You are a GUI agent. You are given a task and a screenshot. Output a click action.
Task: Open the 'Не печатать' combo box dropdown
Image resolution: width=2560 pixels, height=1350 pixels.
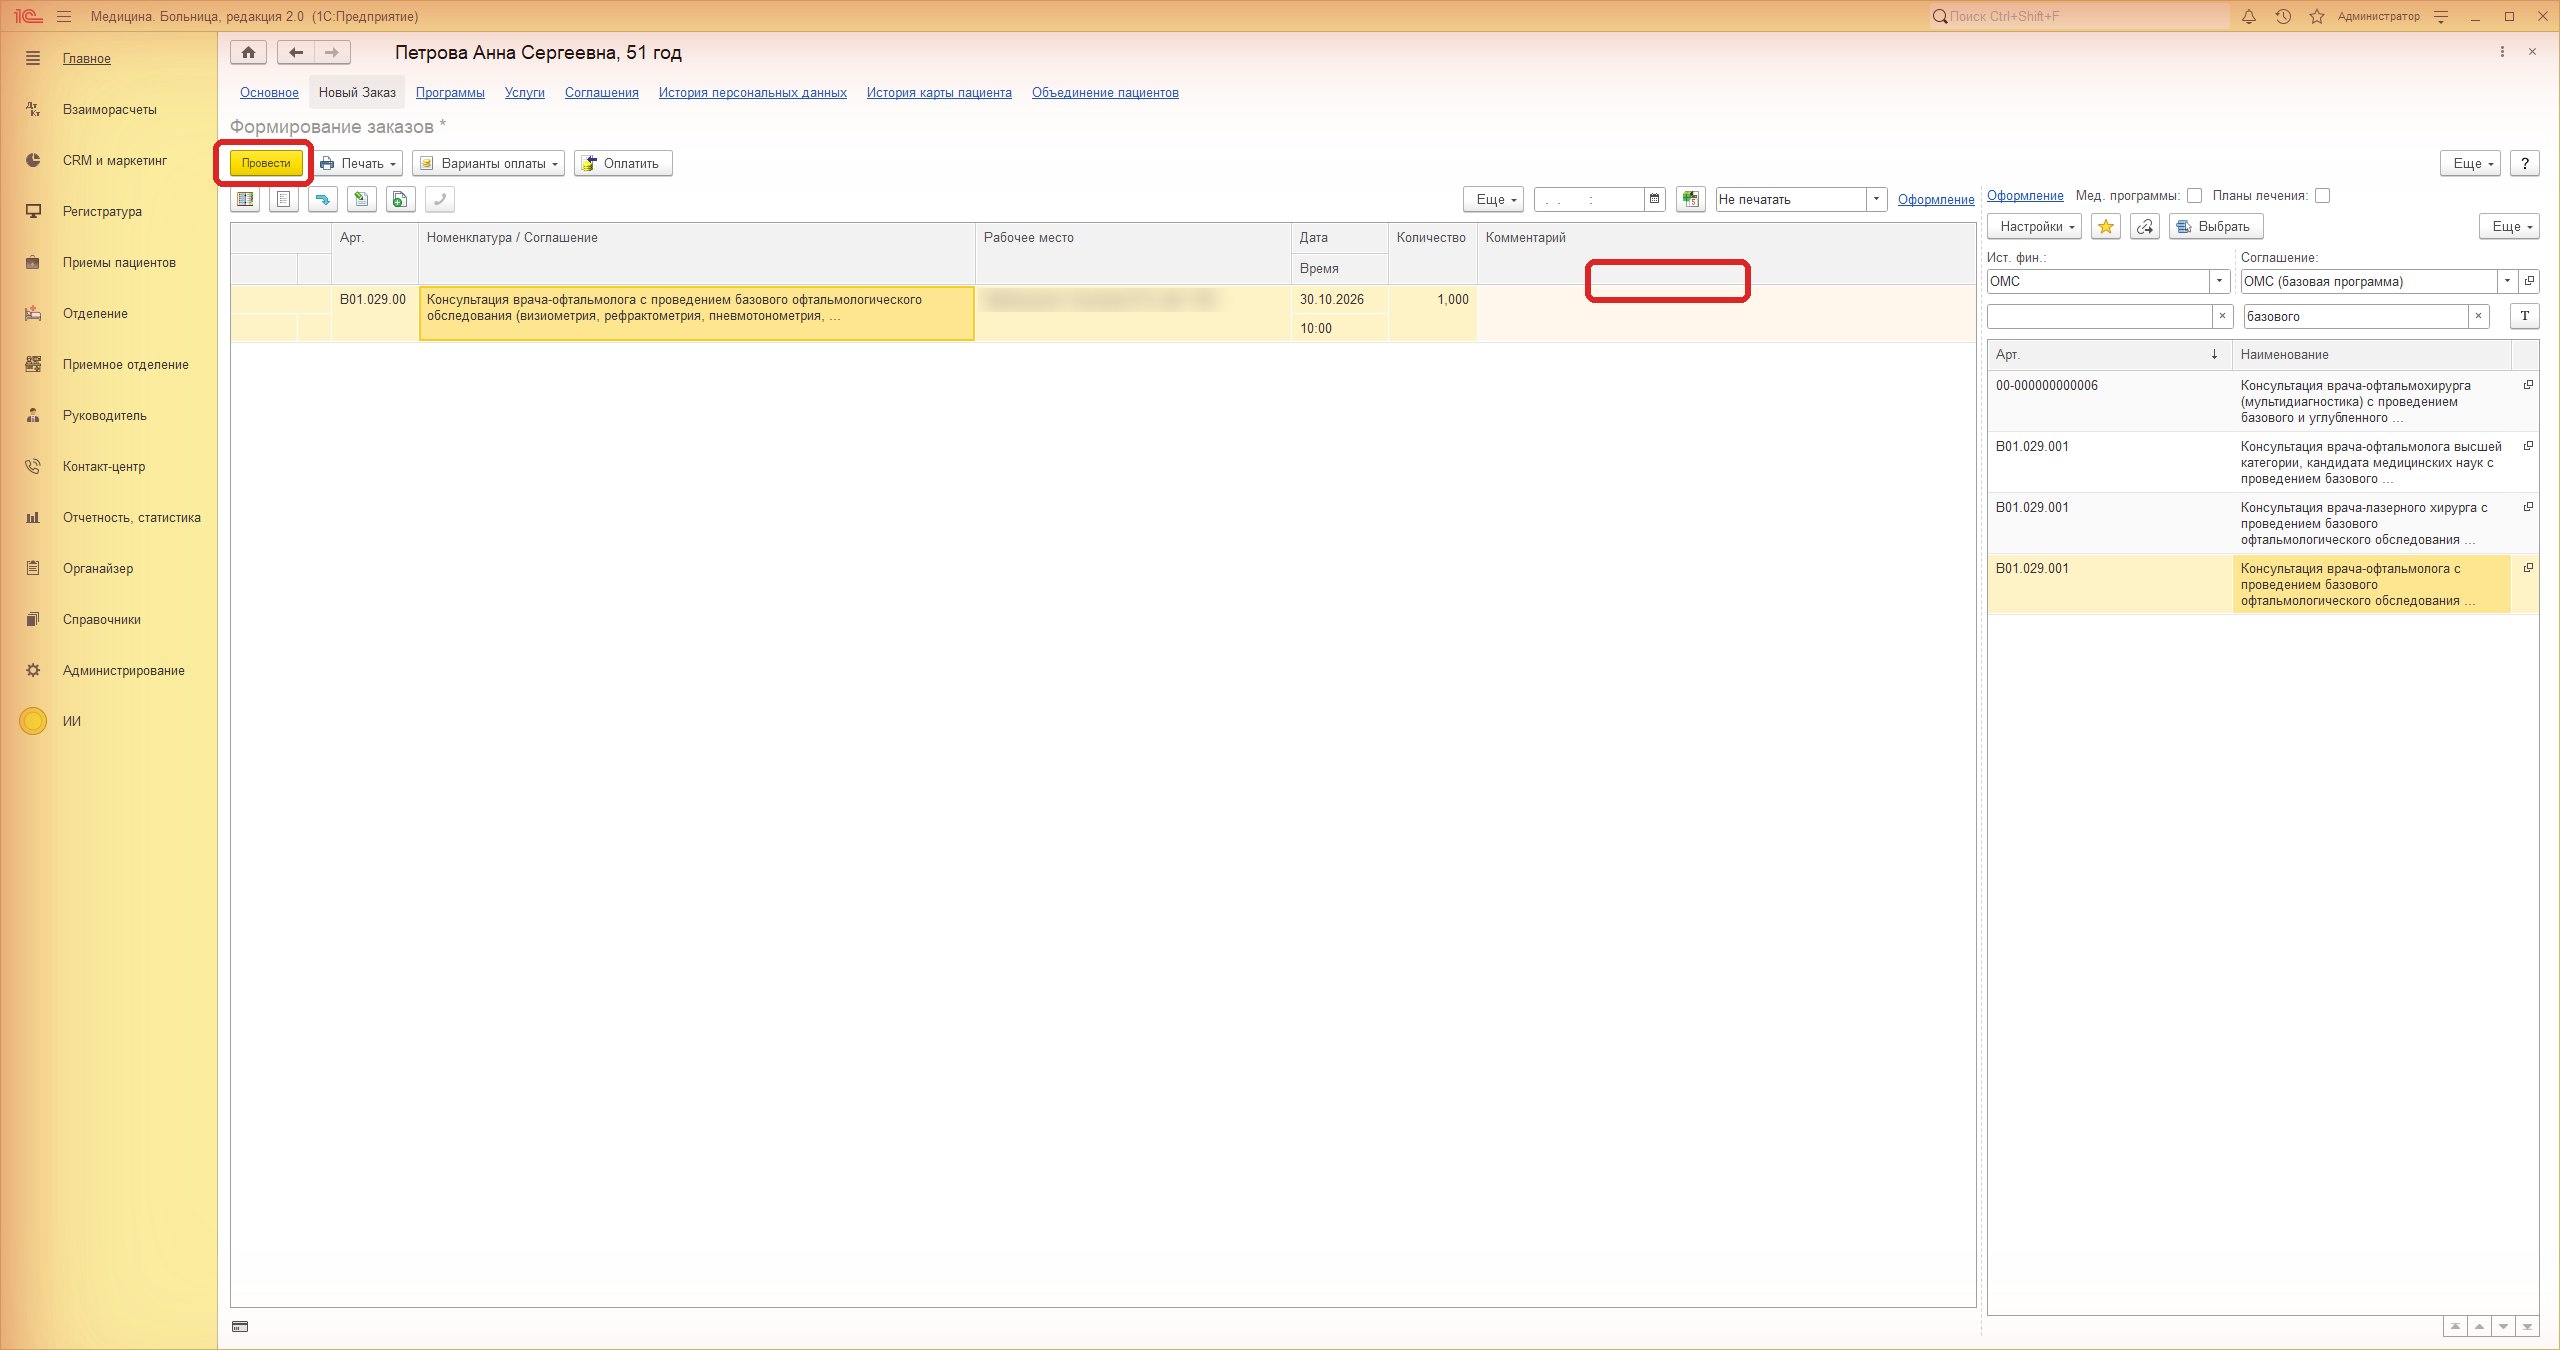coord(1877,199)
